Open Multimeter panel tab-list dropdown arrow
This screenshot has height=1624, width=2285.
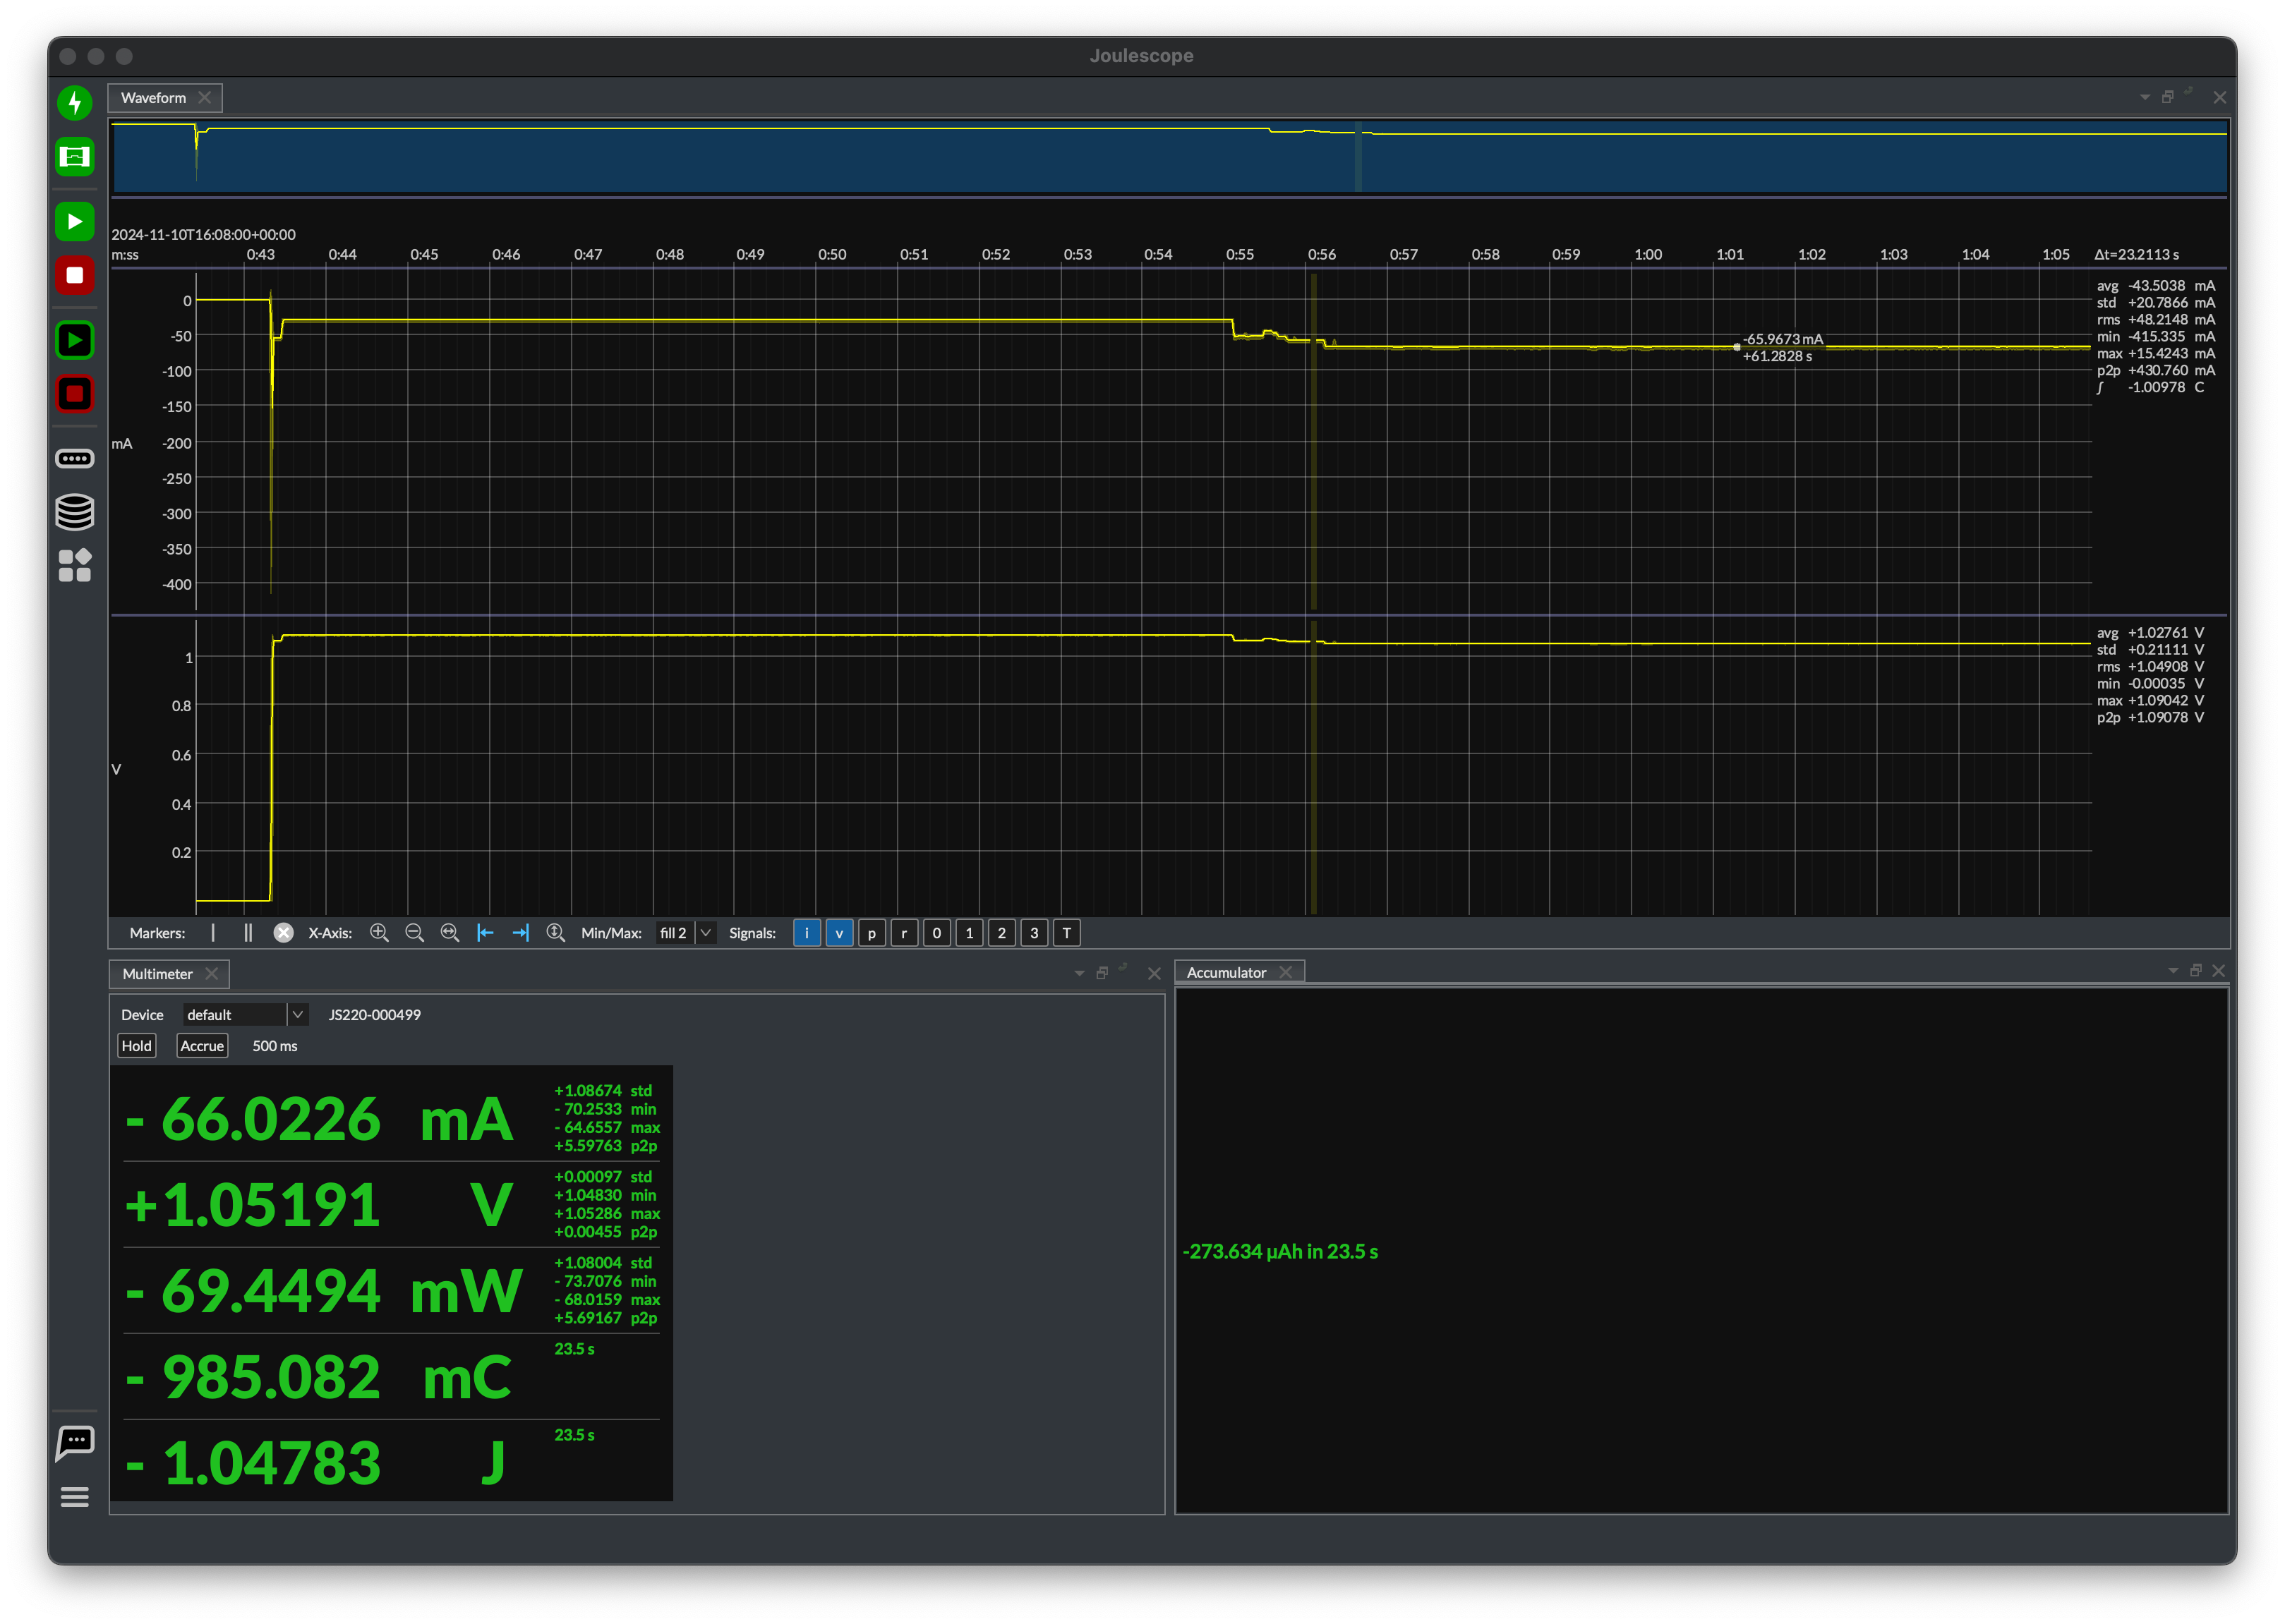point(1080,973)
